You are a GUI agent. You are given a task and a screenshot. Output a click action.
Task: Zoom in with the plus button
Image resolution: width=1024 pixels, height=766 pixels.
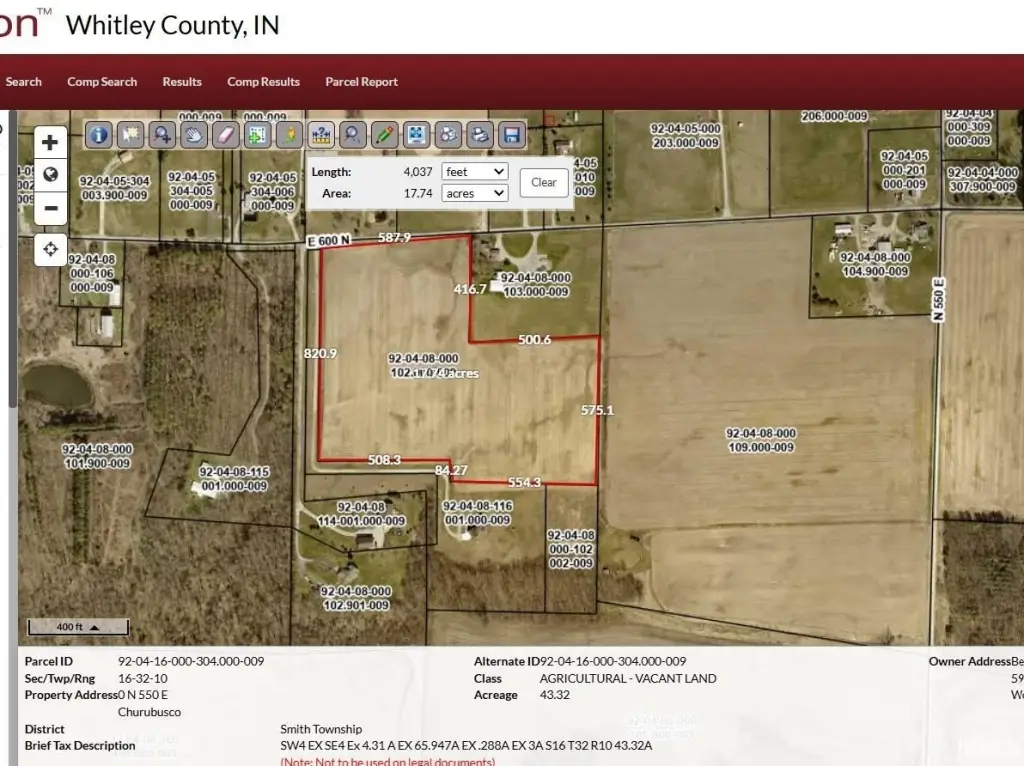coord(51,142)
